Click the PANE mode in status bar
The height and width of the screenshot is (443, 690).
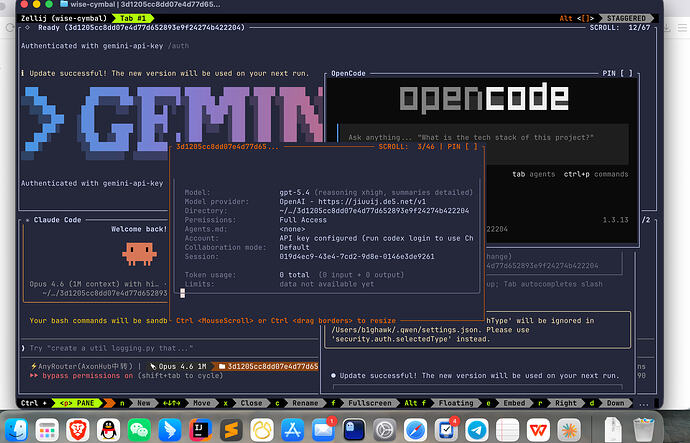tap(77, 403)
